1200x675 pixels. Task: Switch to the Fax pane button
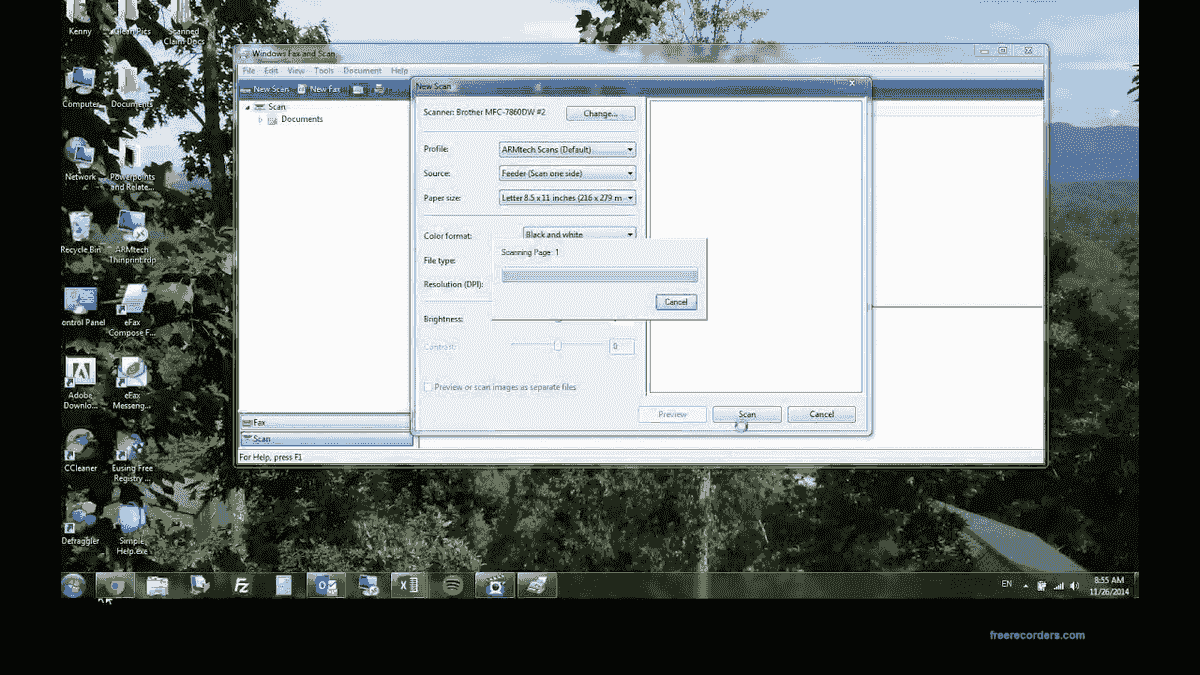[x=326, y=422]
